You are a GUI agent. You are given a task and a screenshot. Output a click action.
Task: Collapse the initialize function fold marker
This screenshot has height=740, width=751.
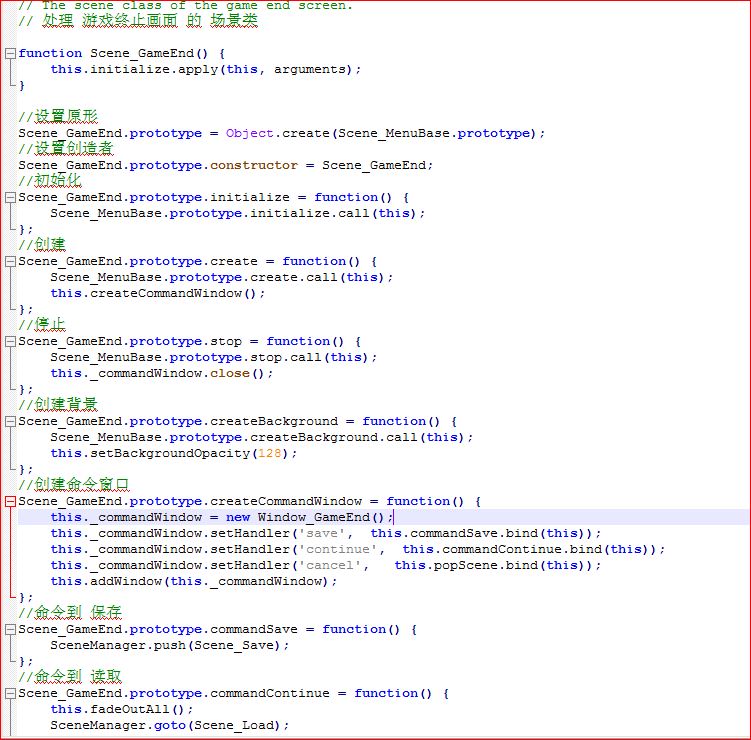pos(10,197)
